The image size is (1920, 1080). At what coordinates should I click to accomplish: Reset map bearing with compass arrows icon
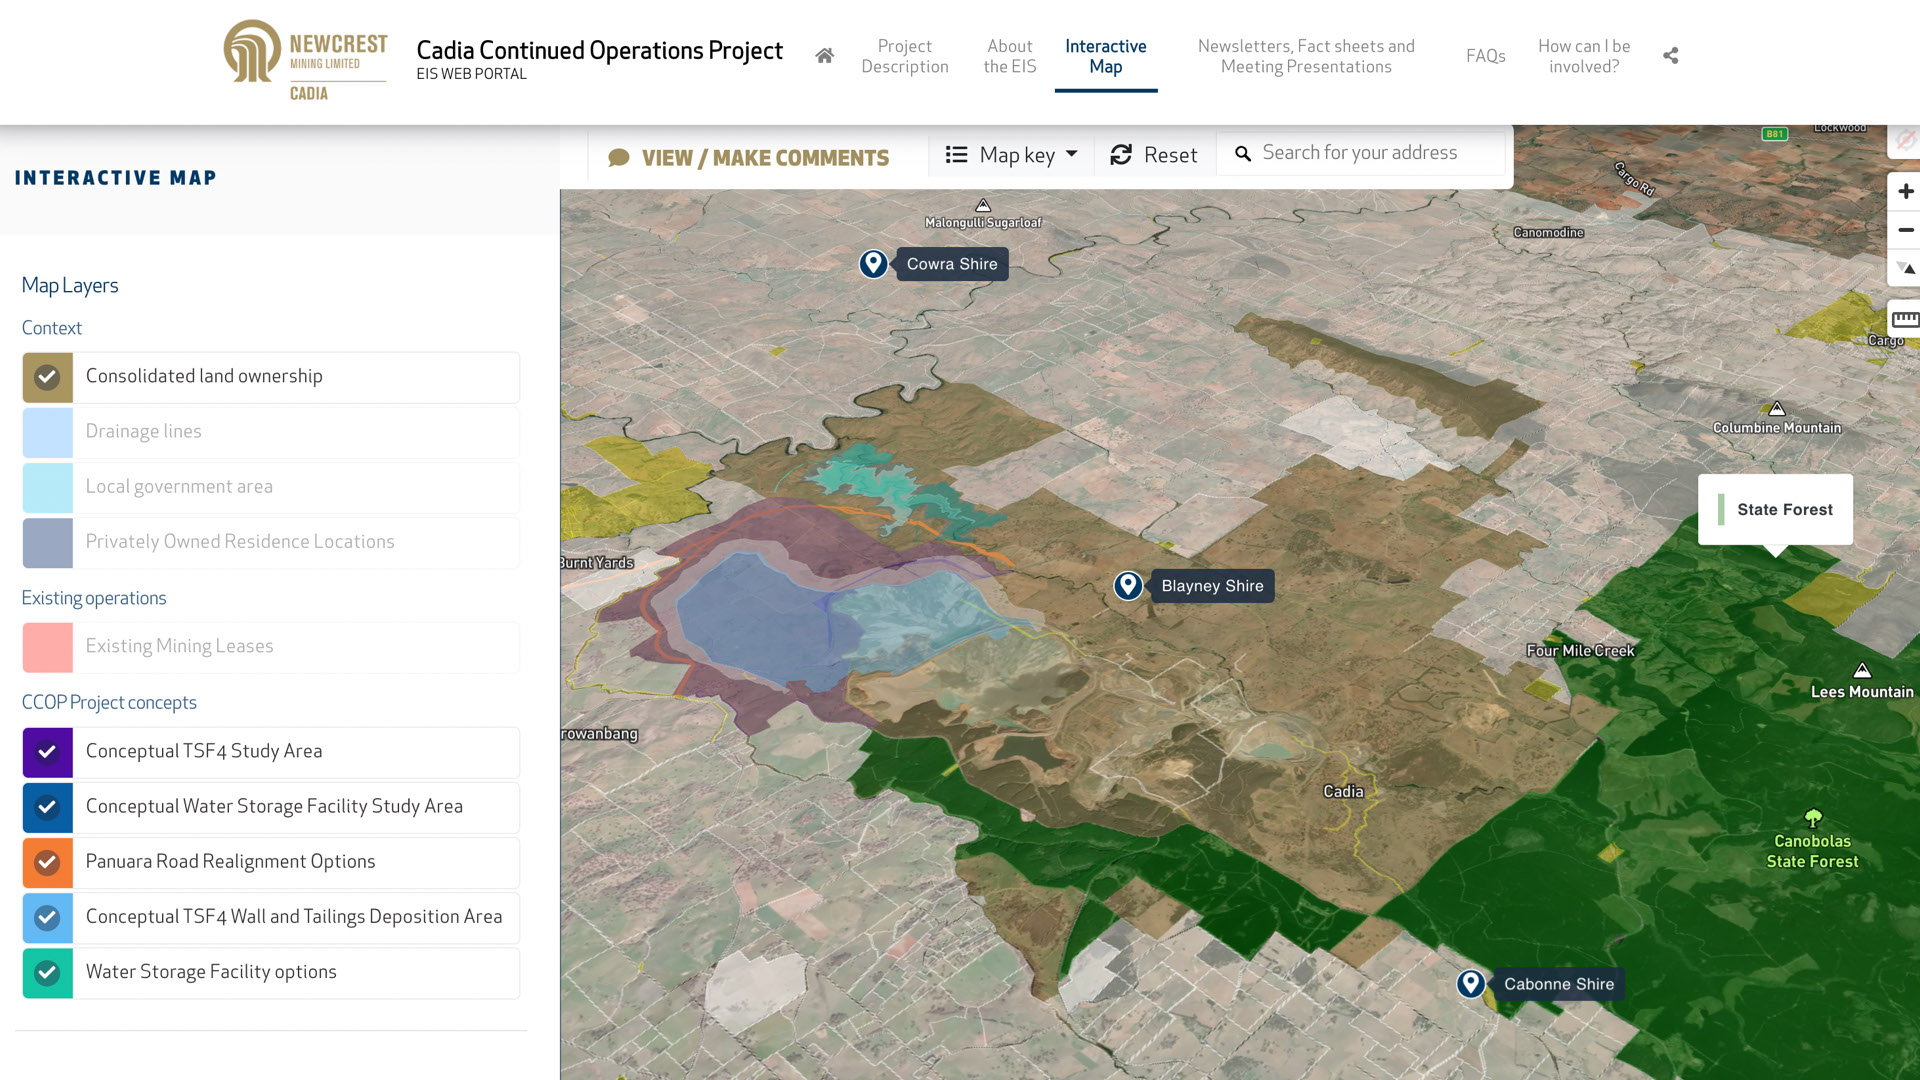point(1905,268)
